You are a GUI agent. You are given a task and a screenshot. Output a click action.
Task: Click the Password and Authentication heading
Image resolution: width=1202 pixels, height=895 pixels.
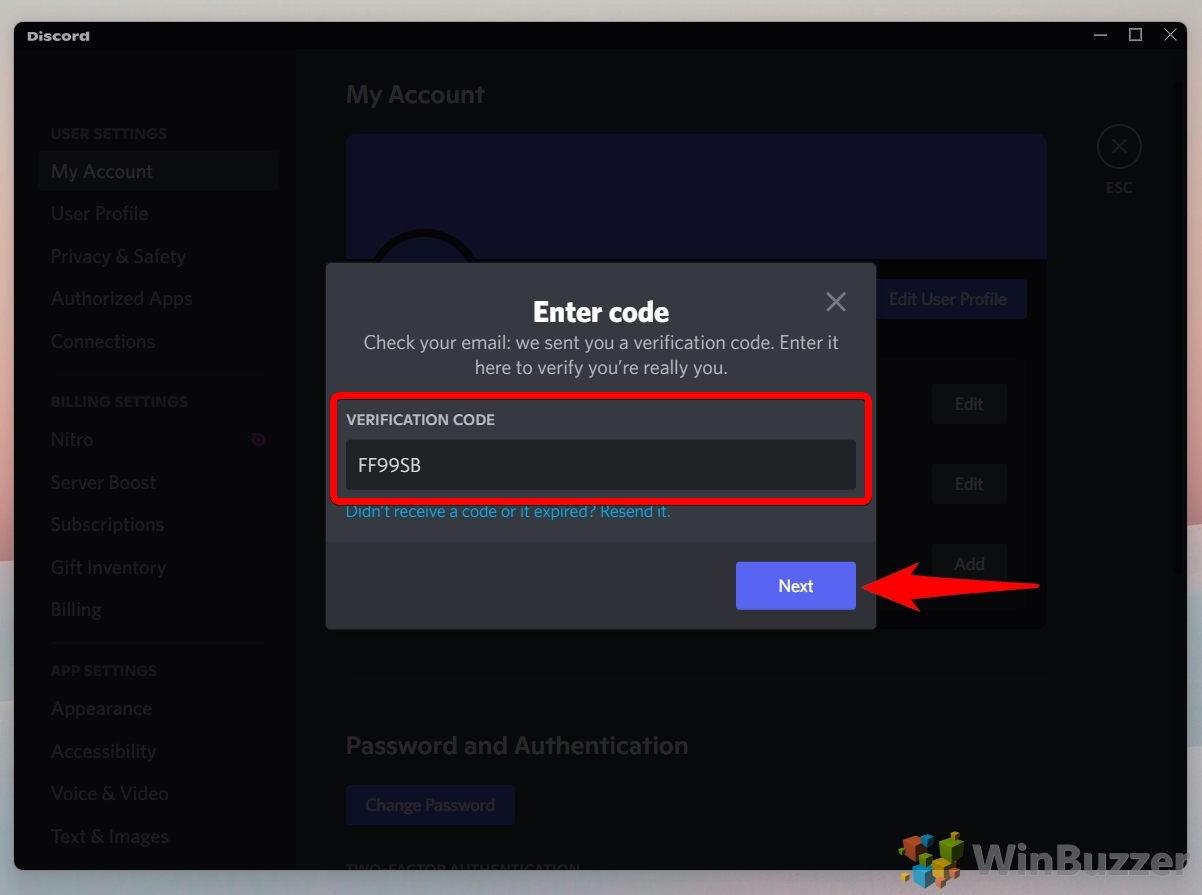click(x=517, y=746)
